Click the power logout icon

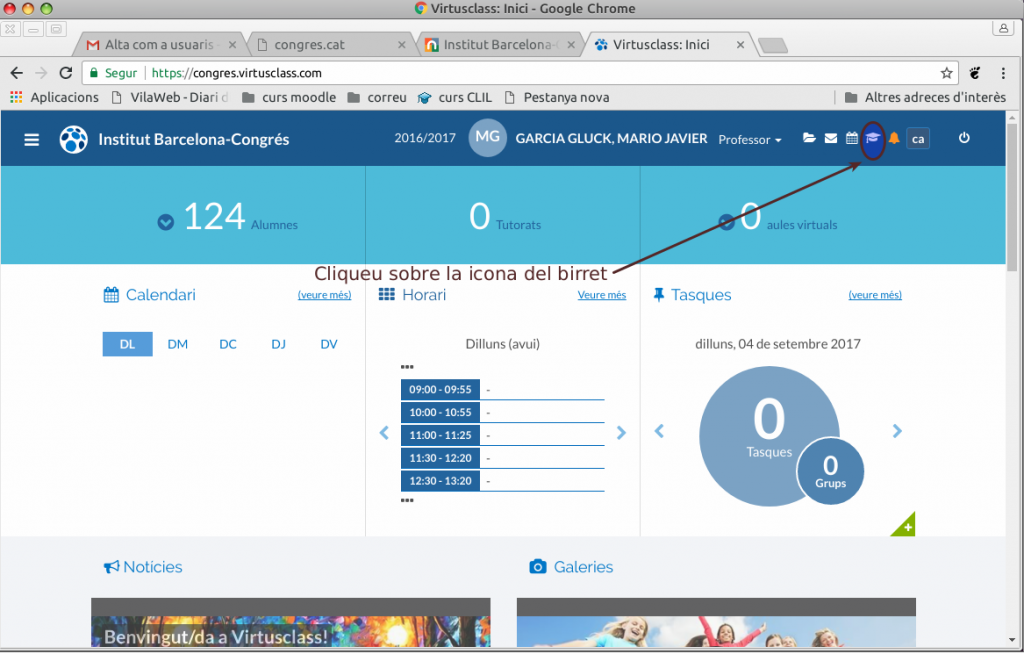964,138
